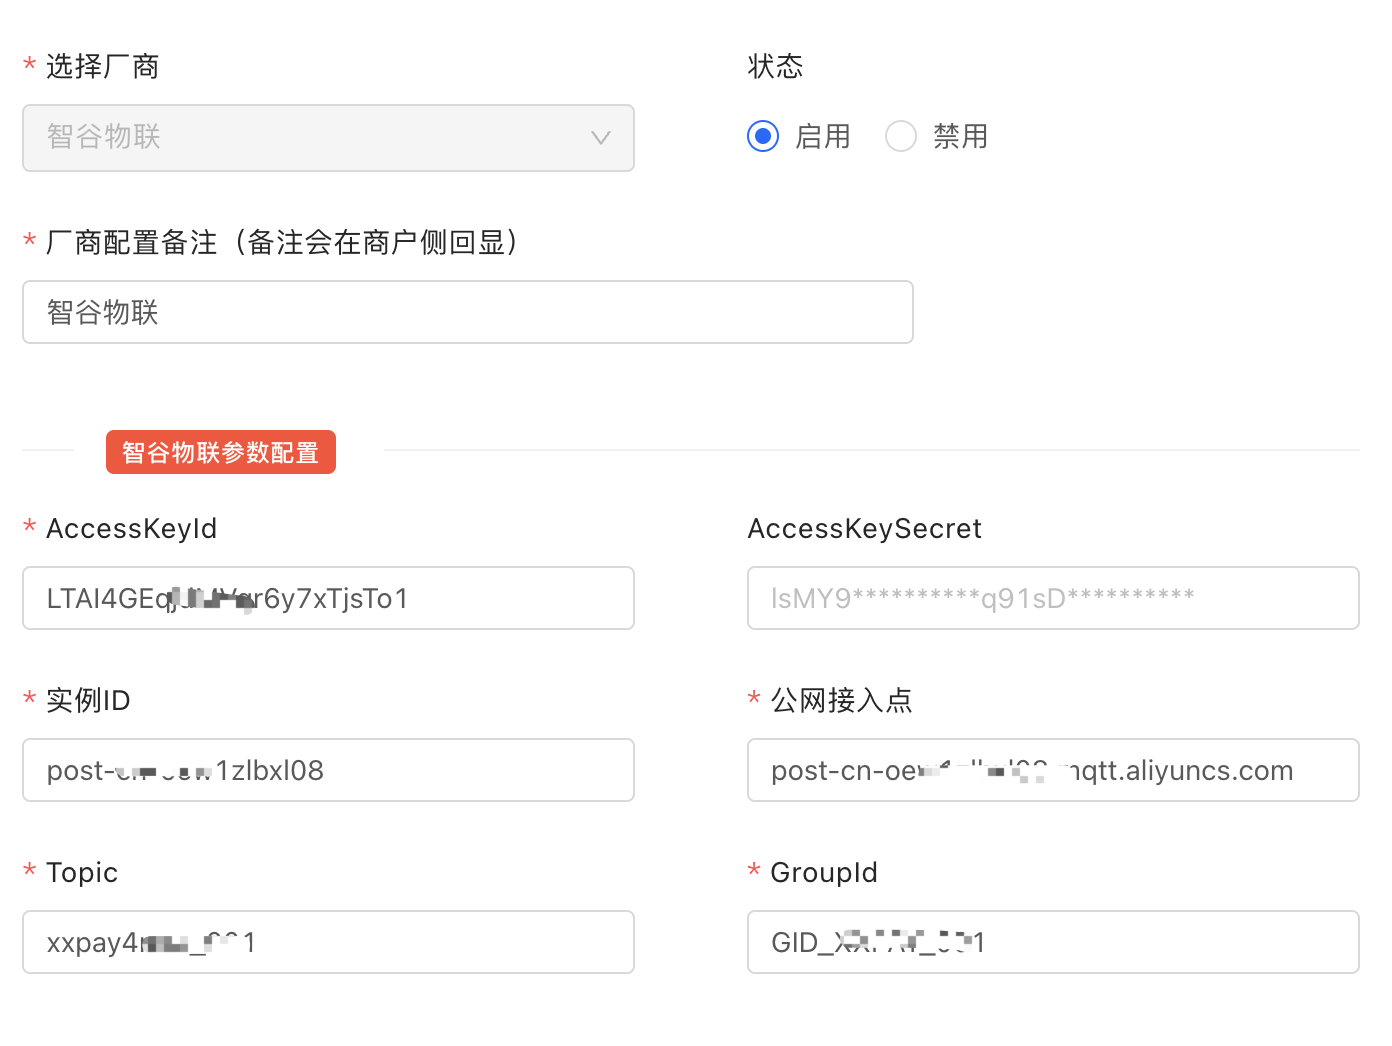The height and width of the screenshot is (1046, 1392).
Task: Click the GroupId label text
Action: click(x=824, y=872)
